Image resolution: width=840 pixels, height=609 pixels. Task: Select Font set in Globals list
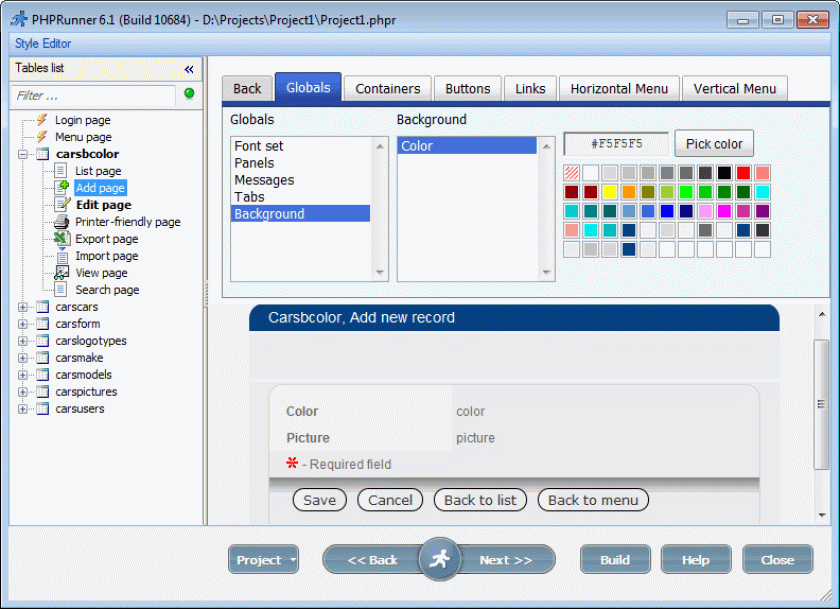coord(301,146)
